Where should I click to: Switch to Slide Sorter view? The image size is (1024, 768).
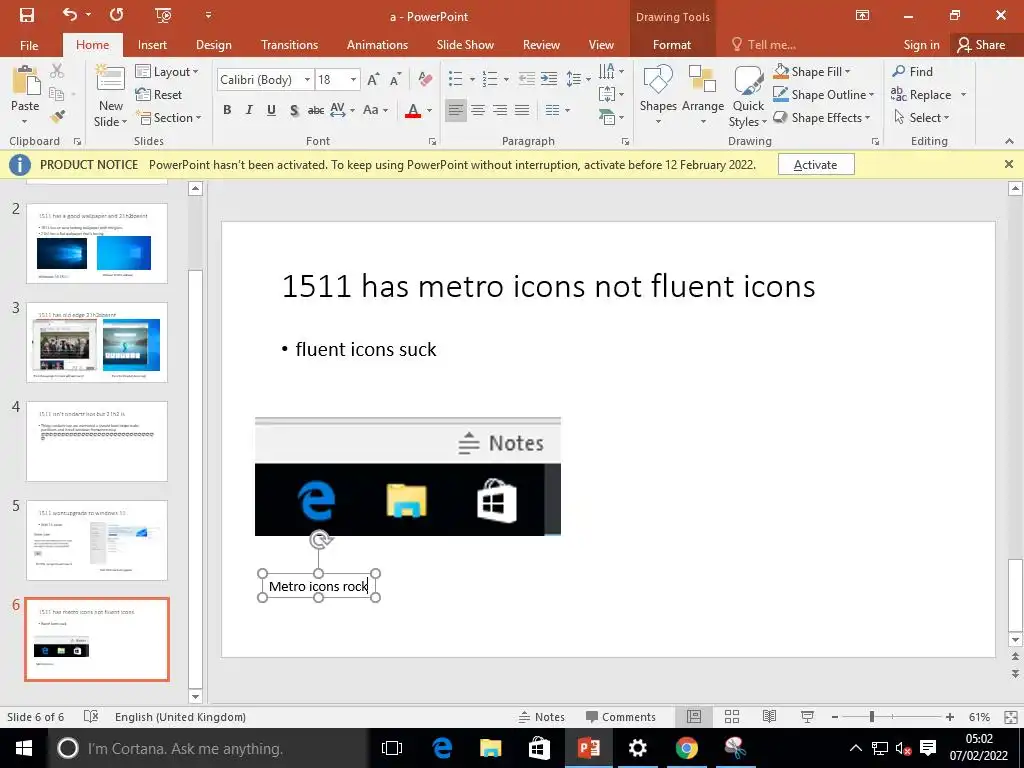(732, 717)
